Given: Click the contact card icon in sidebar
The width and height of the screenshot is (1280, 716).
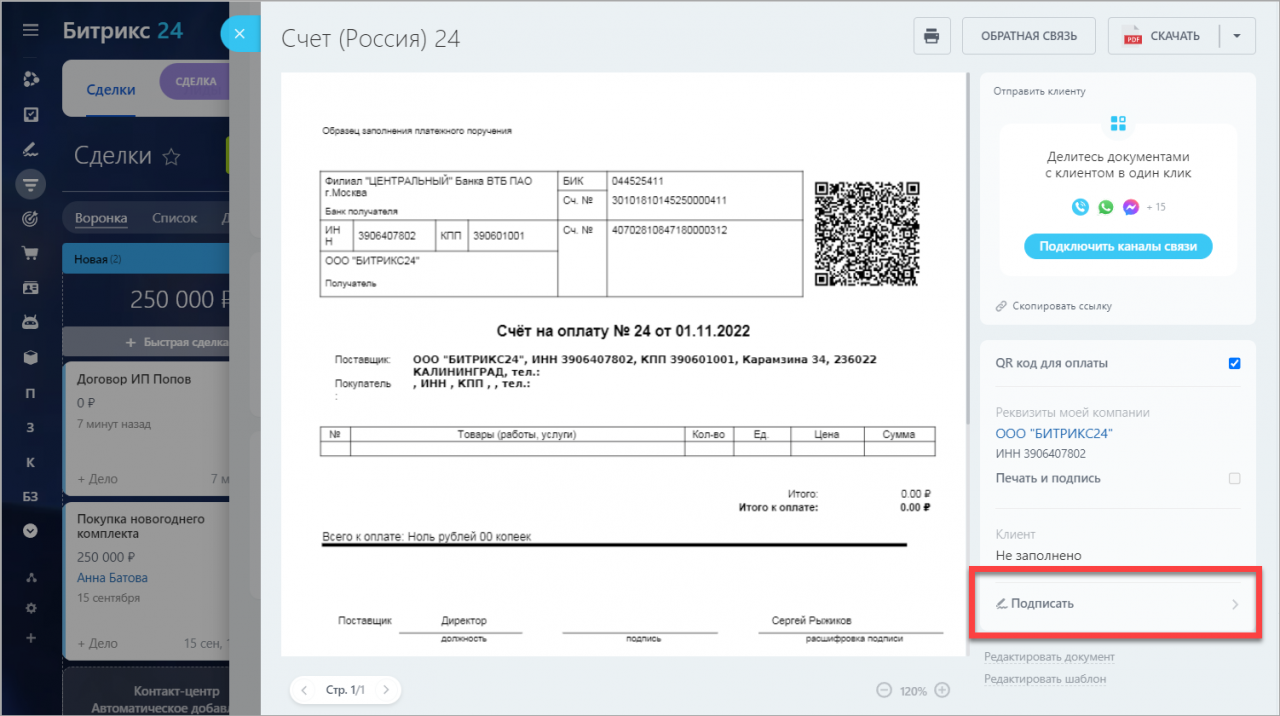Looking at the screenshot, I should click(30, 288).
